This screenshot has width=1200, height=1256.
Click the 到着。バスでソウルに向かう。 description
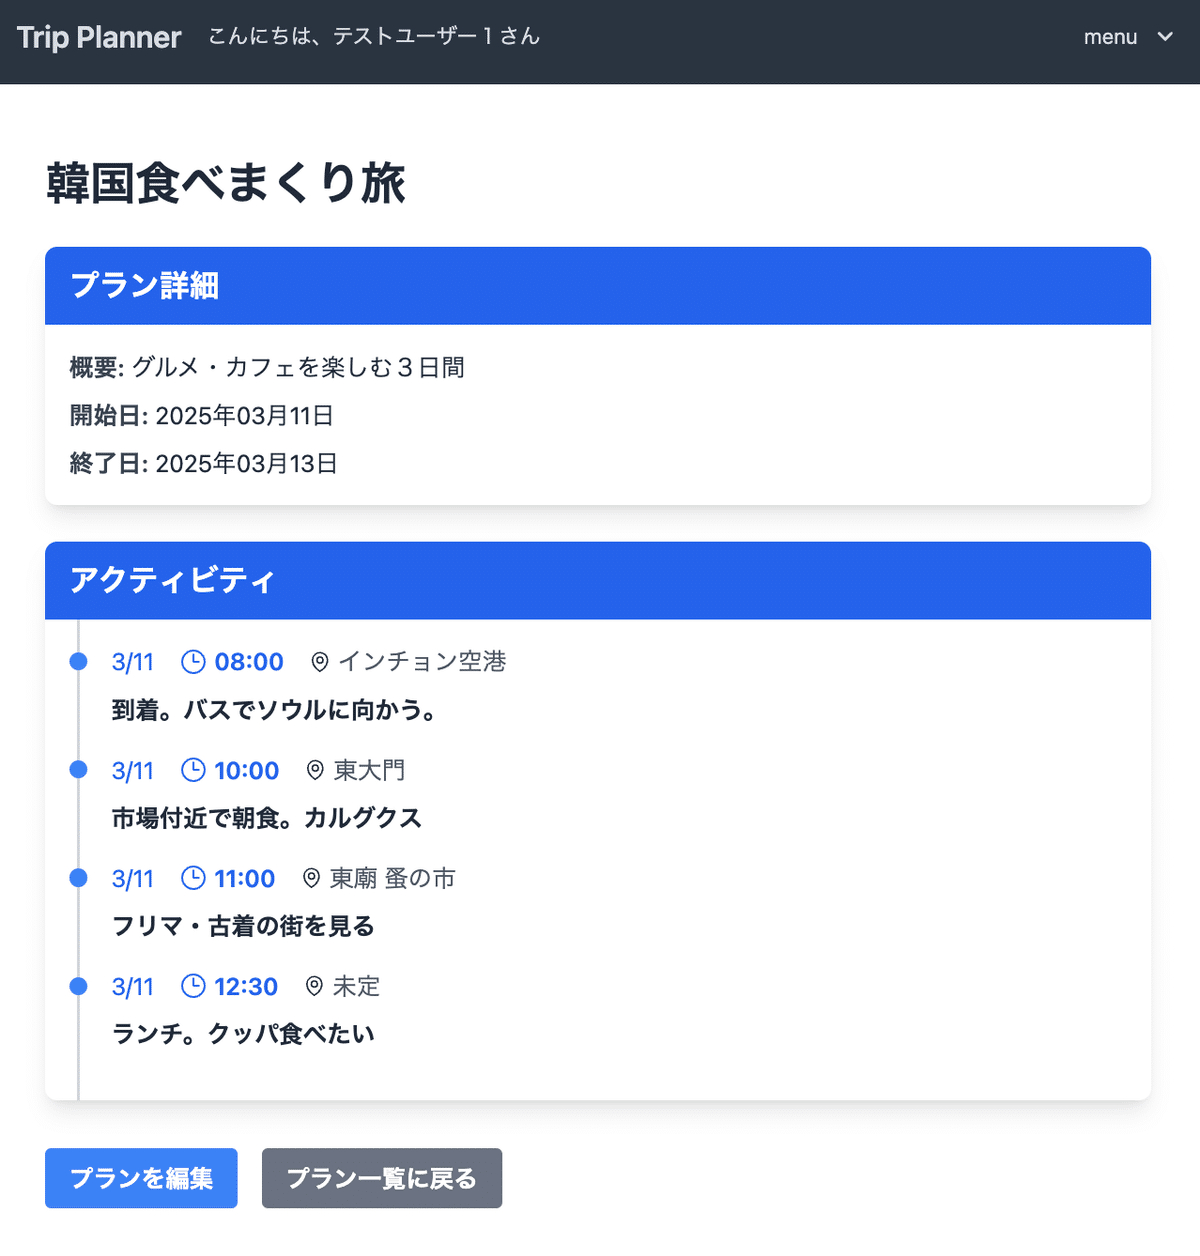coord(274,710)
